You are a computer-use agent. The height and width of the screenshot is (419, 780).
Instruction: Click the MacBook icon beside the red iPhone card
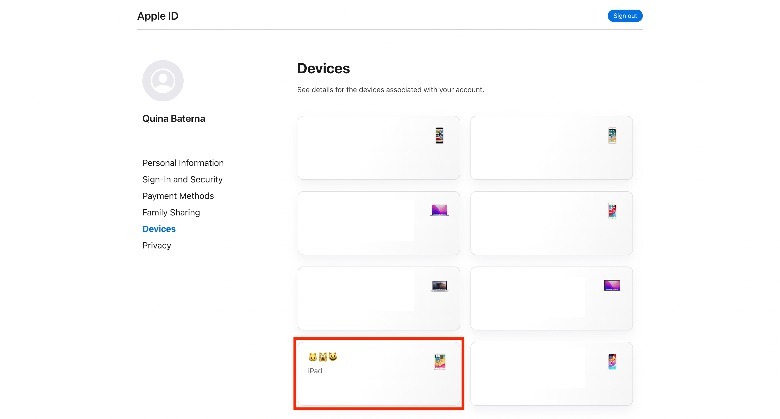tap(440, 210)
